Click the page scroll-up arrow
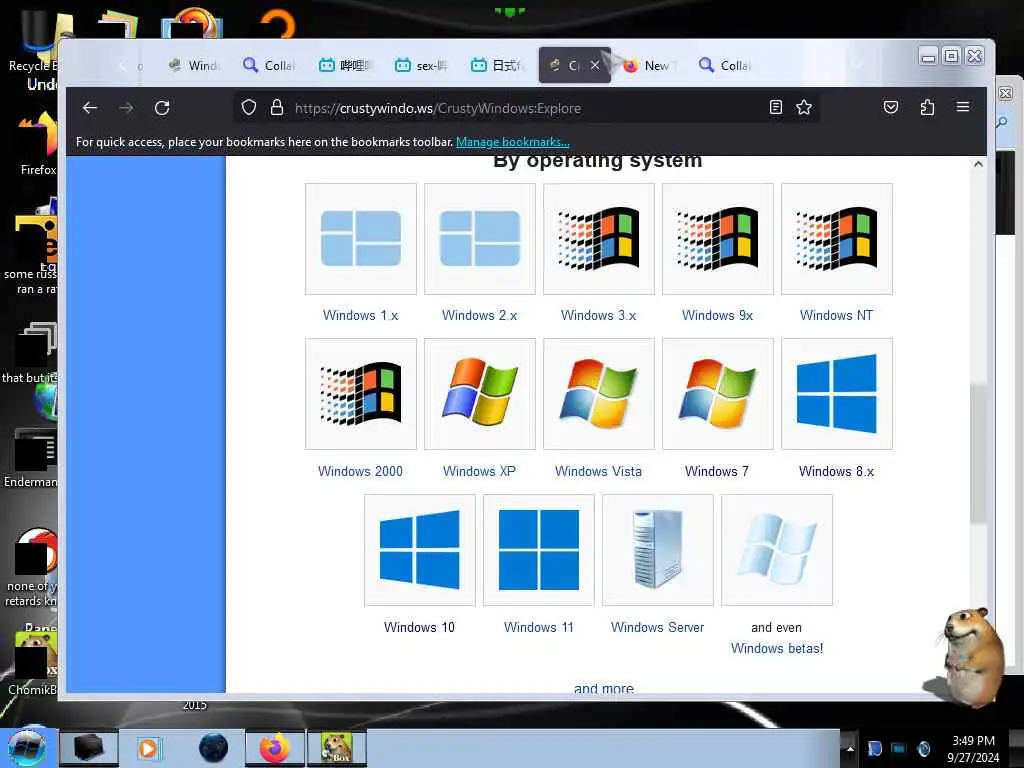The height and width of the screenshot is (768, 1024). (x=978, y=164)
